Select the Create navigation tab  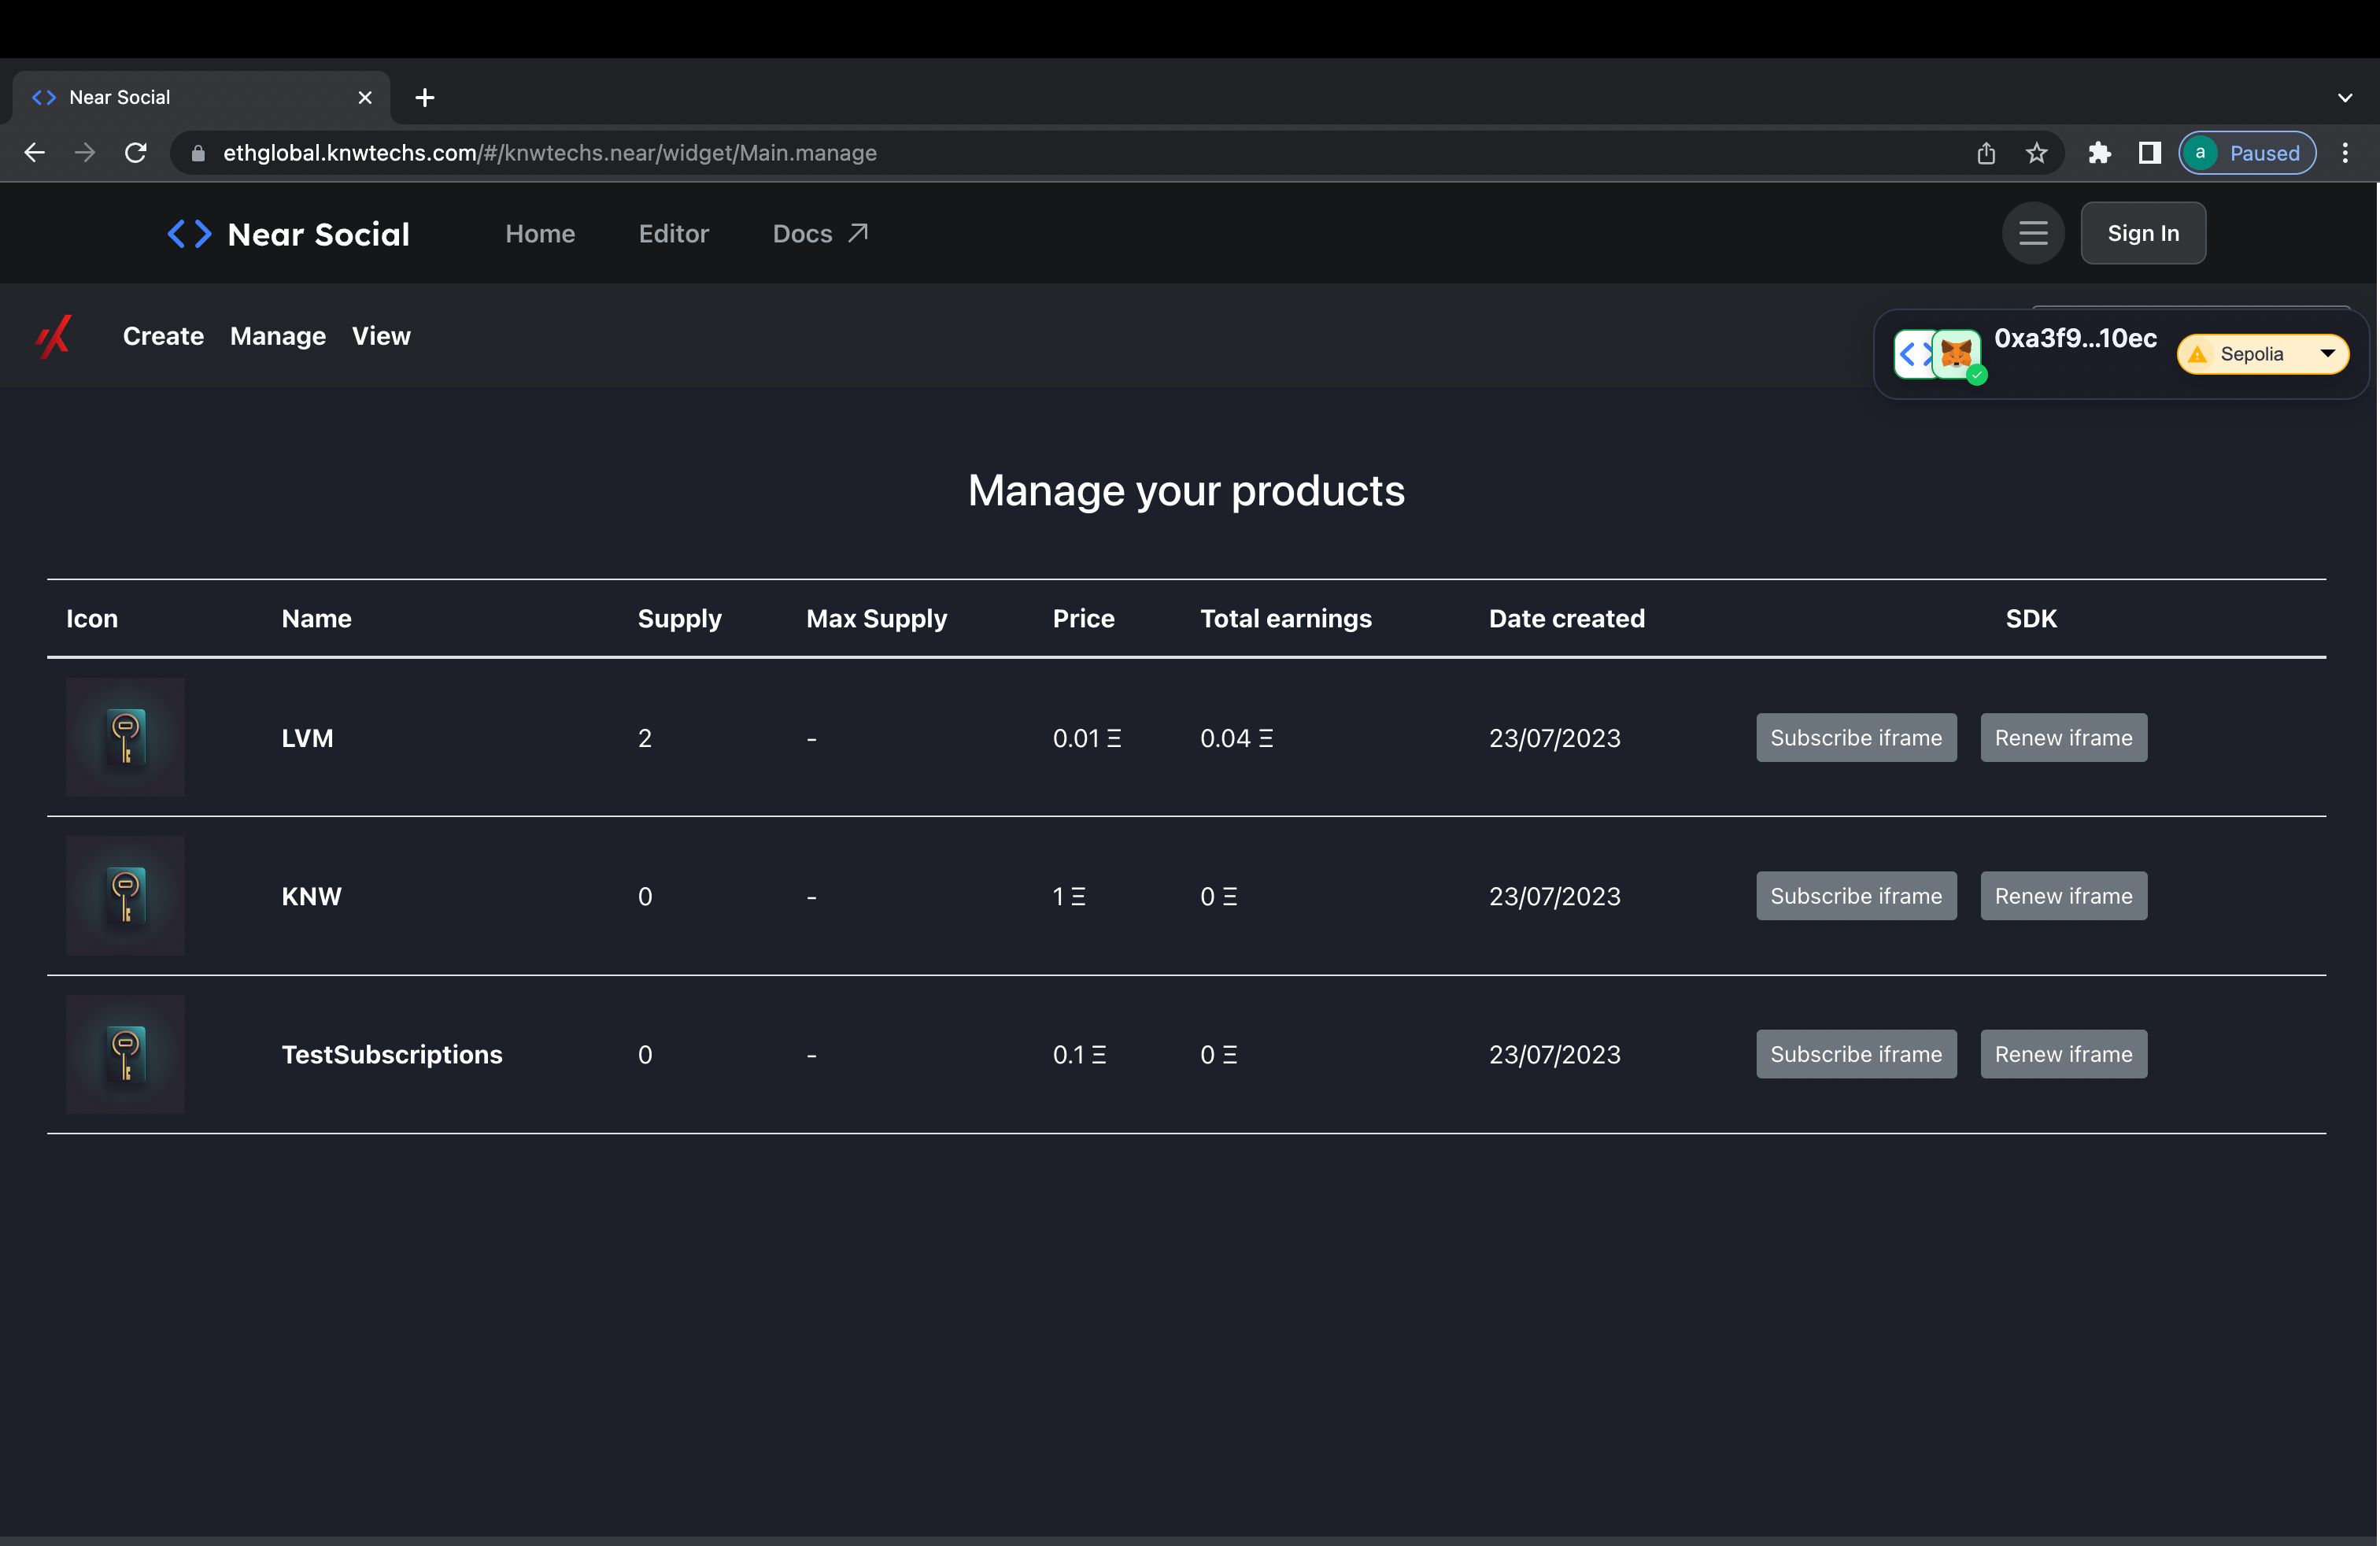[163, 335]
